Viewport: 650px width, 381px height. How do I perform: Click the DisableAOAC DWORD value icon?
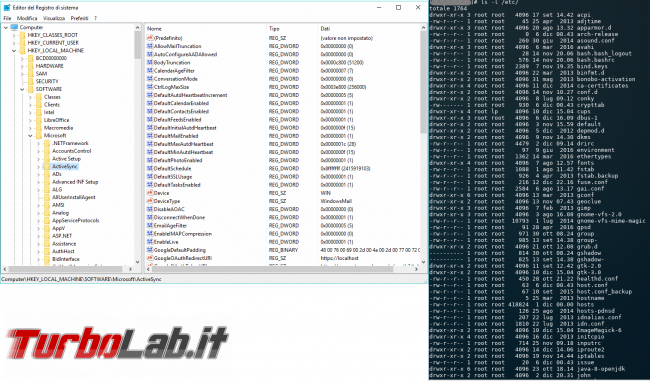point(150,209)
